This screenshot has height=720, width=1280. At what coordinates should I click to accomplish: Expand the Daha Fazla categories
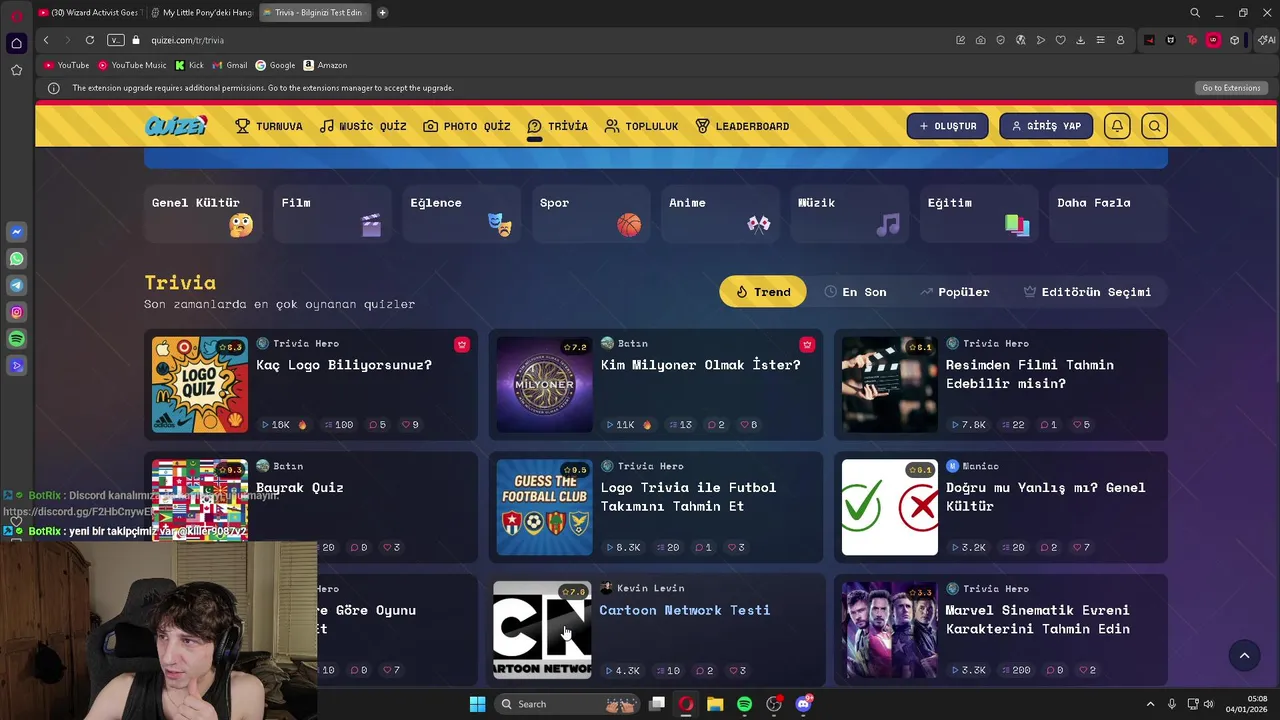tap(1108, 214)
